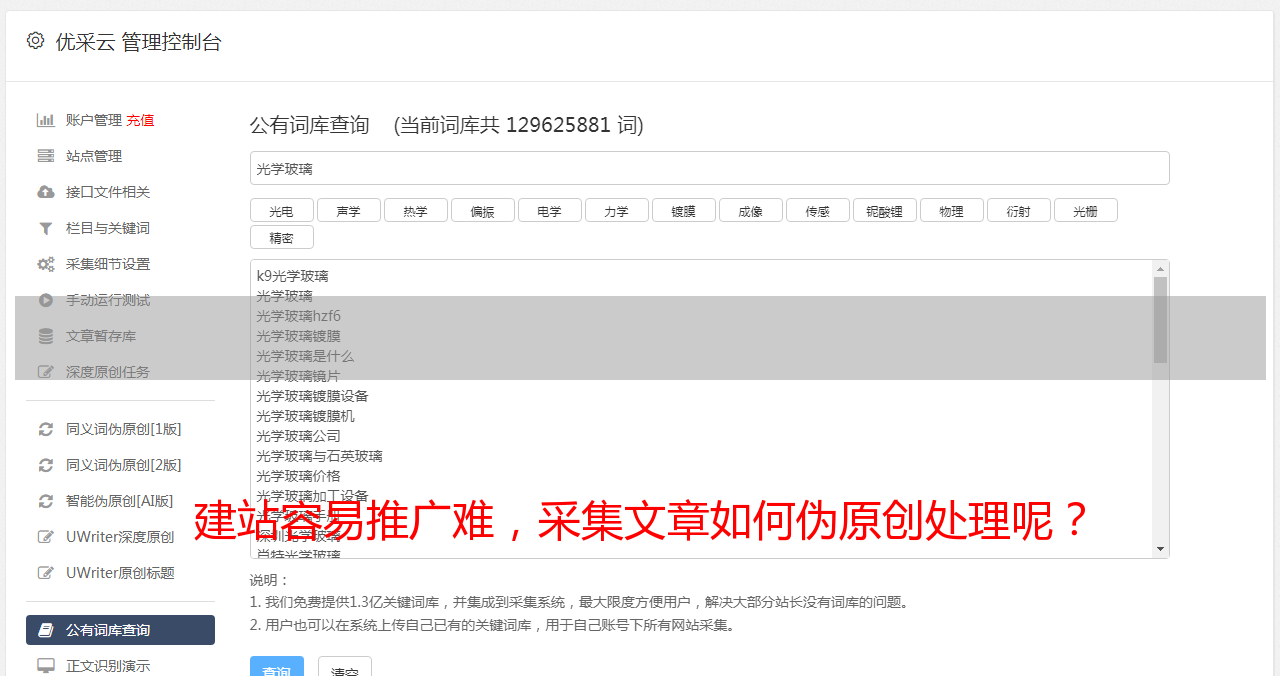This screenshot has width=1280, height=676.
Task: Click the result line 光学玻璃公司
Action: (298, 436)
